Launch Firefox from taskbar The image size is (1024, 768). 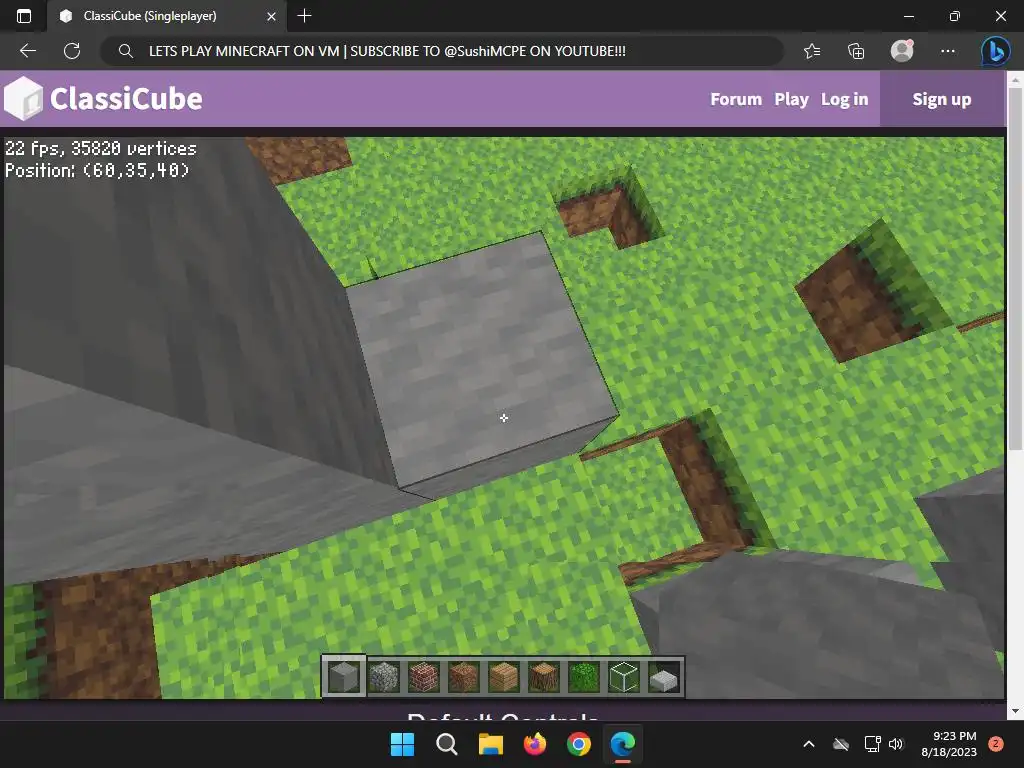pyautogui.click(x=535, y=744)
